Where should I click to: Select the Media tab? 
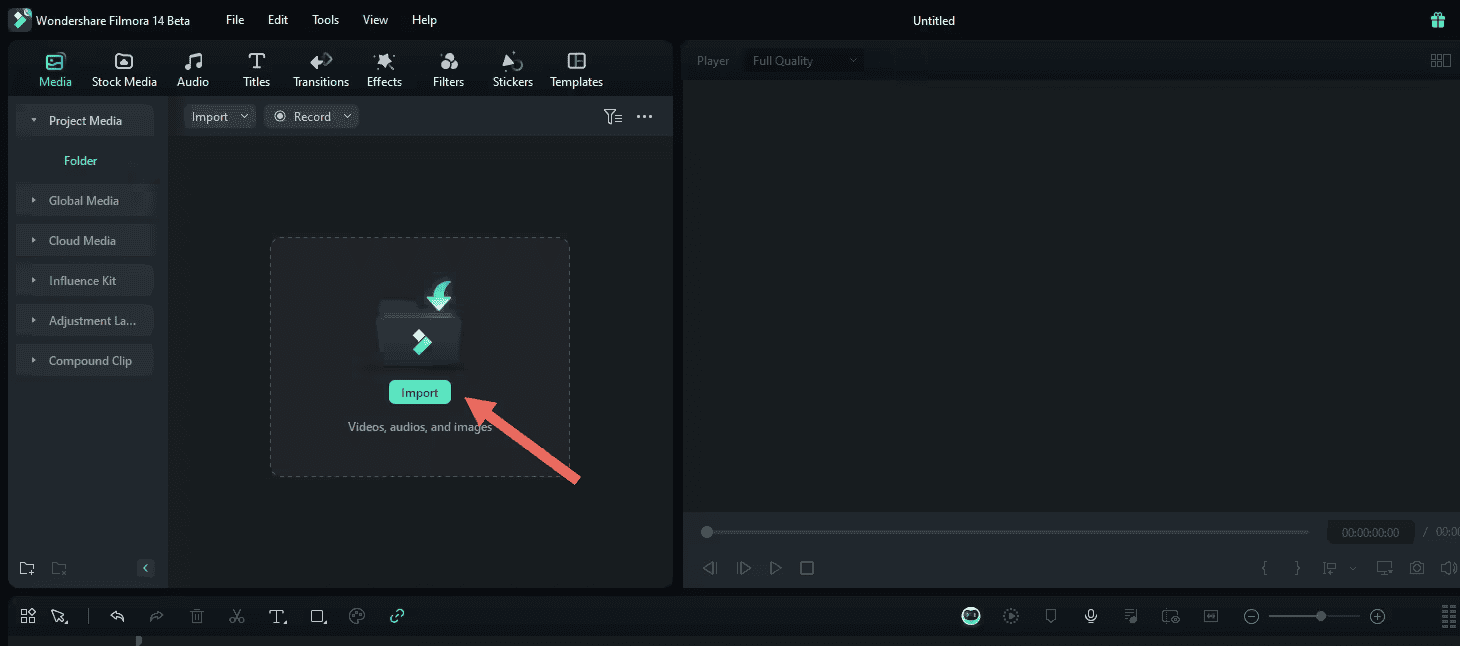[56, 70]
